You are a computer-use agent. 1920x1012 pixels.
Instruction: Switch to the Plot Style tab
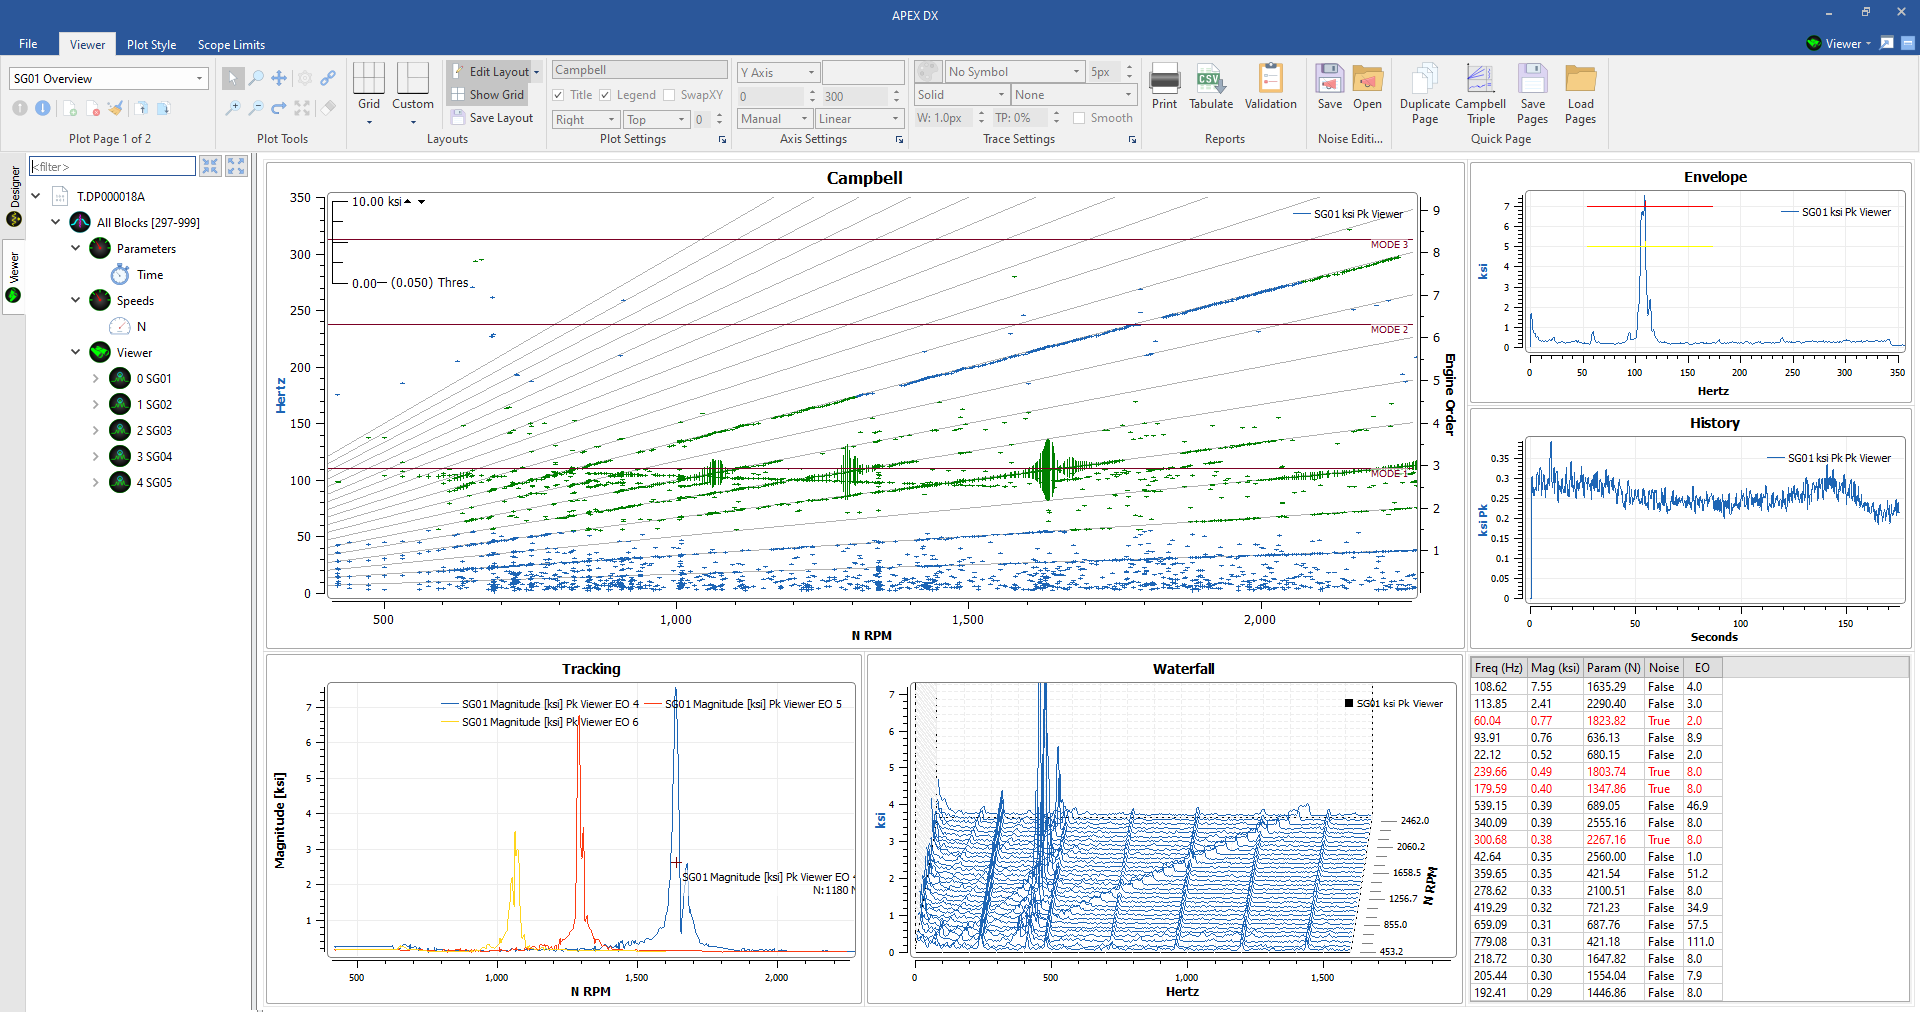point(151,44)
